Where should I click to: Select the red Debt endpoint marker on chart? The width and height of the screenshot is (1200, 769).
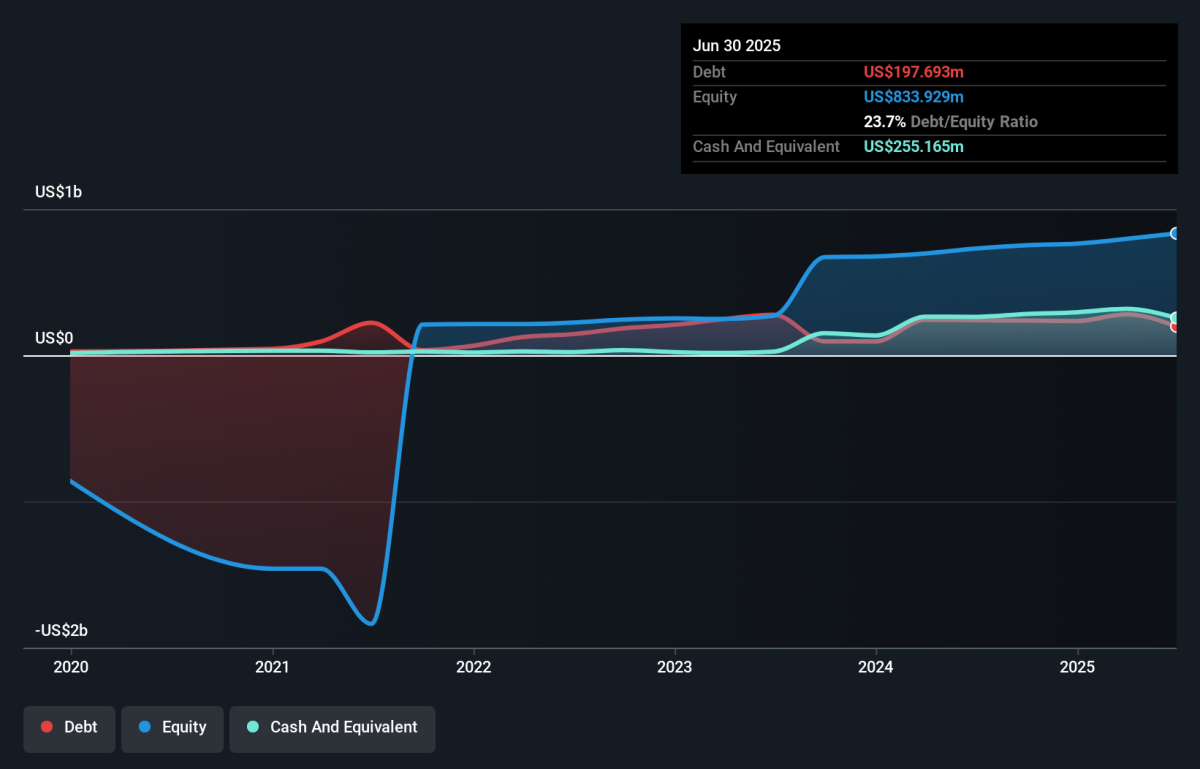click(1176, 327)
